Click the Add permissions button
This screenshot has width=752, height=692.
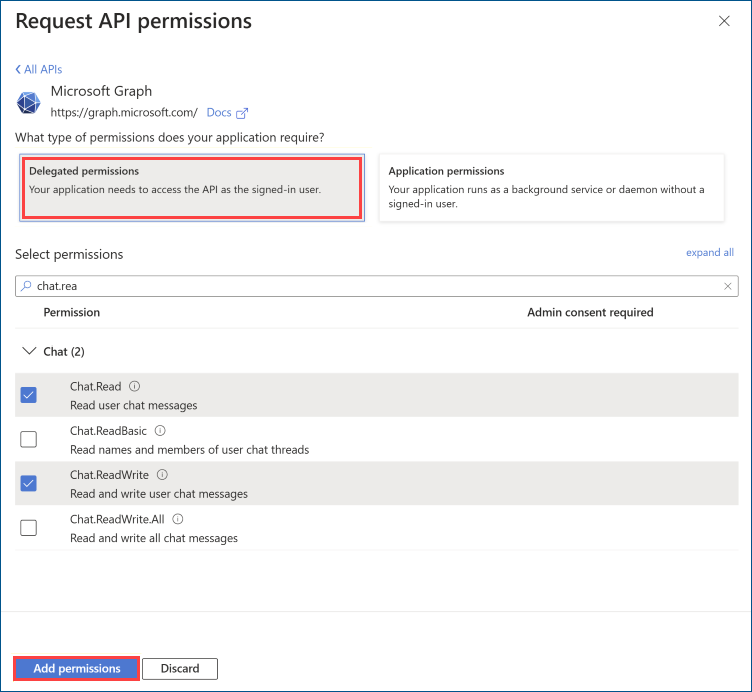point(77,669)
